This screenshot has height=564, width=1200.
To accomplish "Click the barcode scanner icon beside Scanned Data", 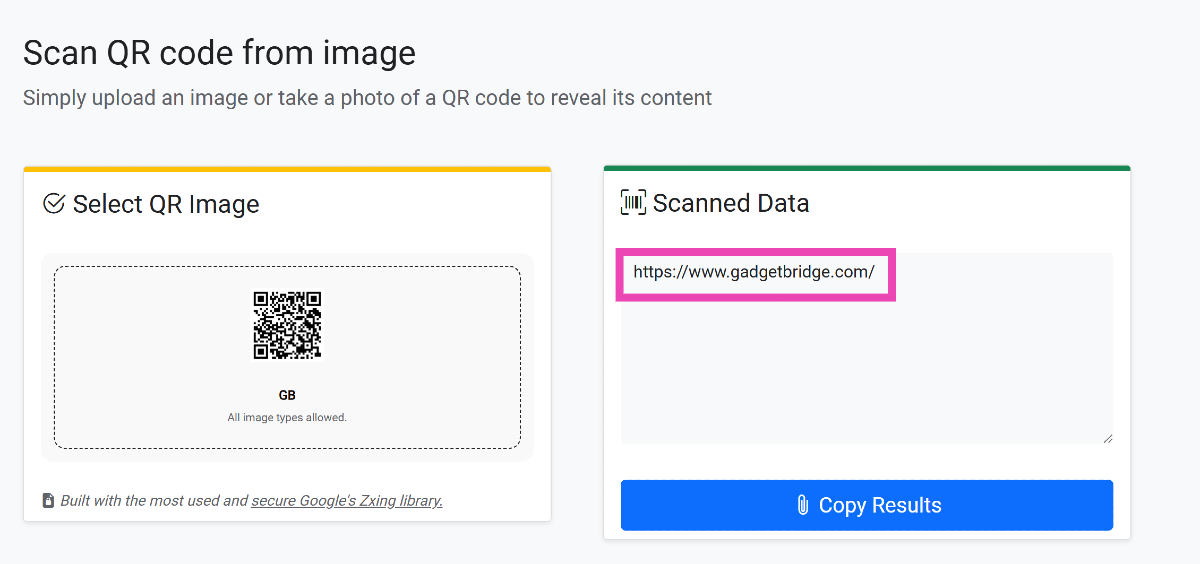I will 633,203.
